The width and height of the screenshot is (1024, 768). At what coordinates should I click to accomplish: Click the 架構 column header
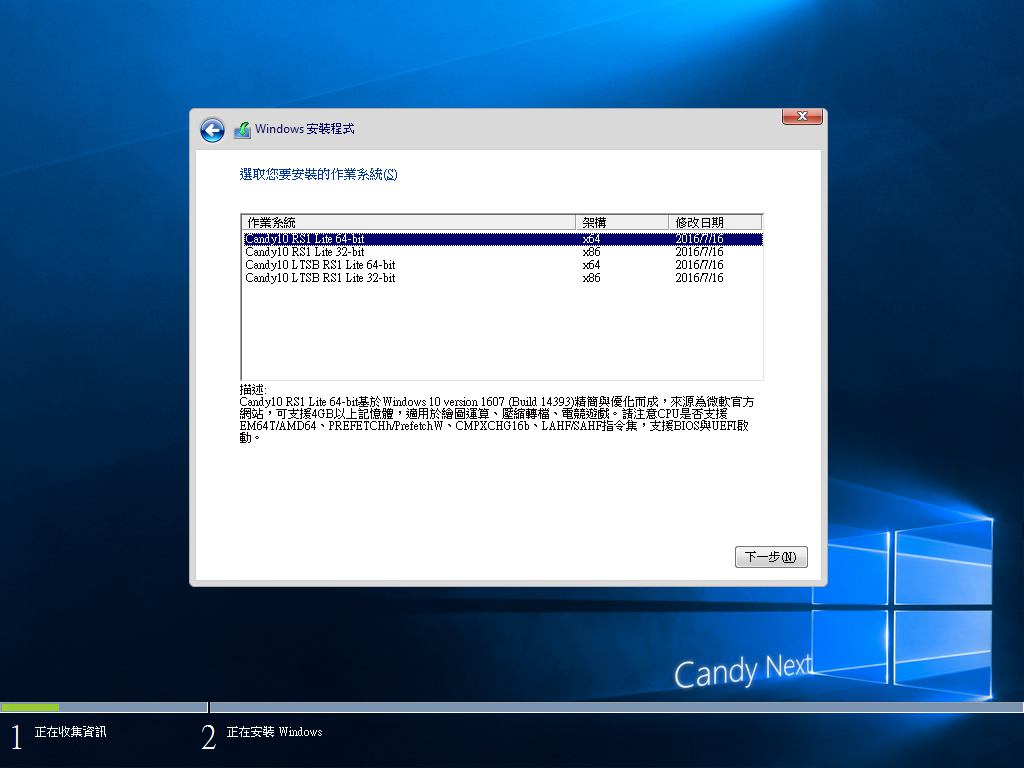[622, 223]
